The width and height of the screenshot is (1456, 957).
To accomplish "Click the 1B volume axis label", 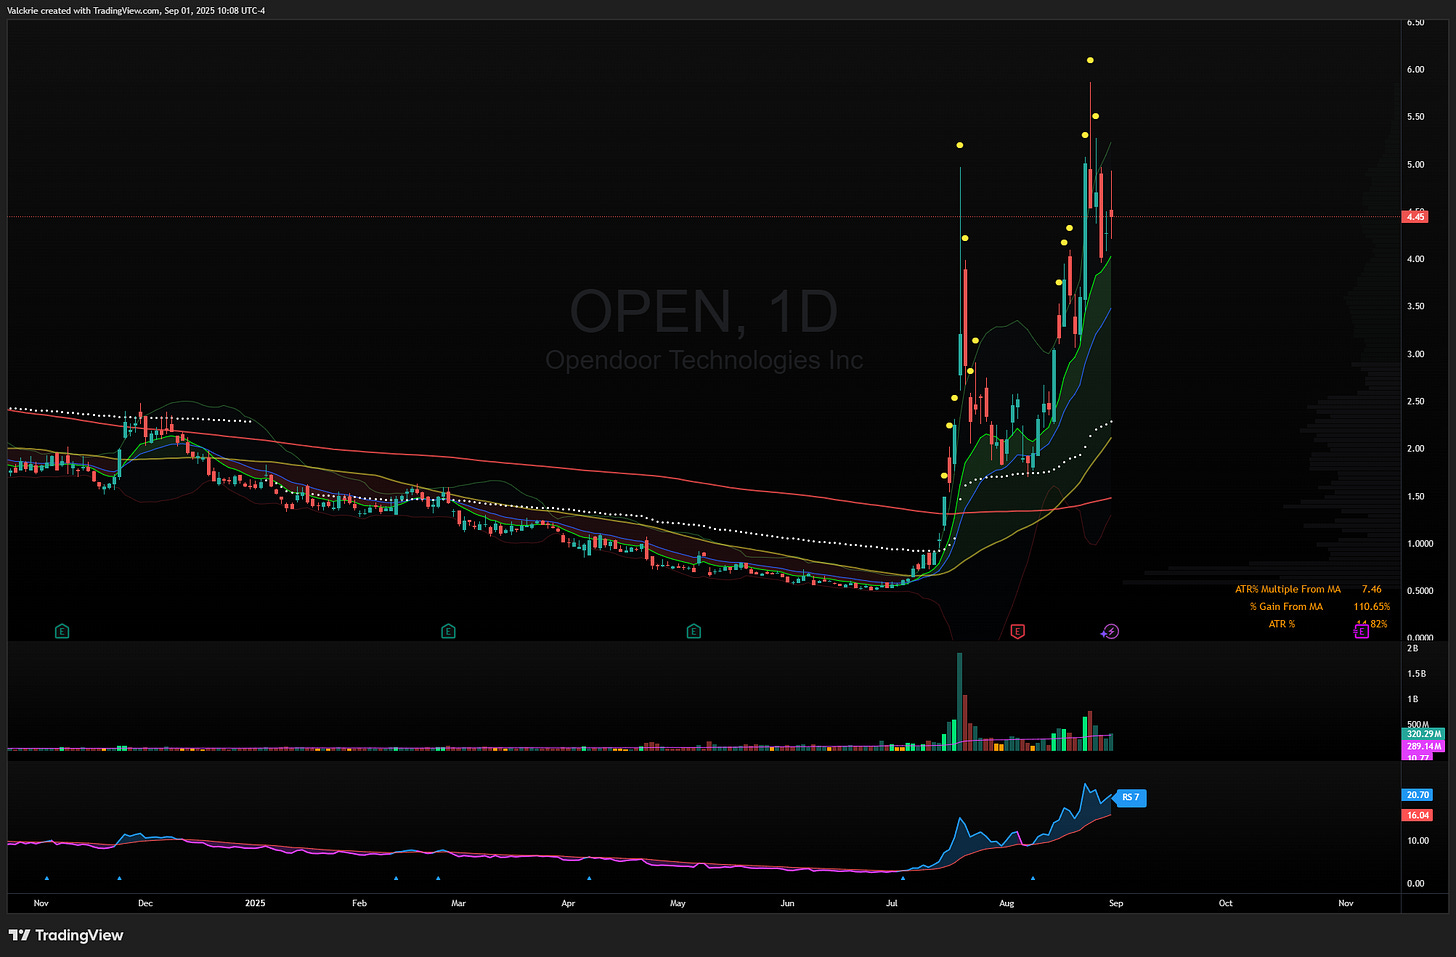I will 1413,700.
